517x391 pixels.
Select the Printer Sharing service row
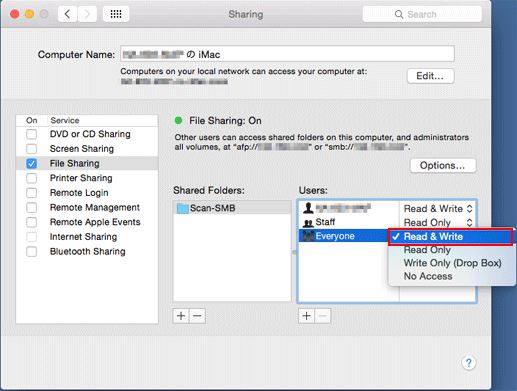[87, 178]
